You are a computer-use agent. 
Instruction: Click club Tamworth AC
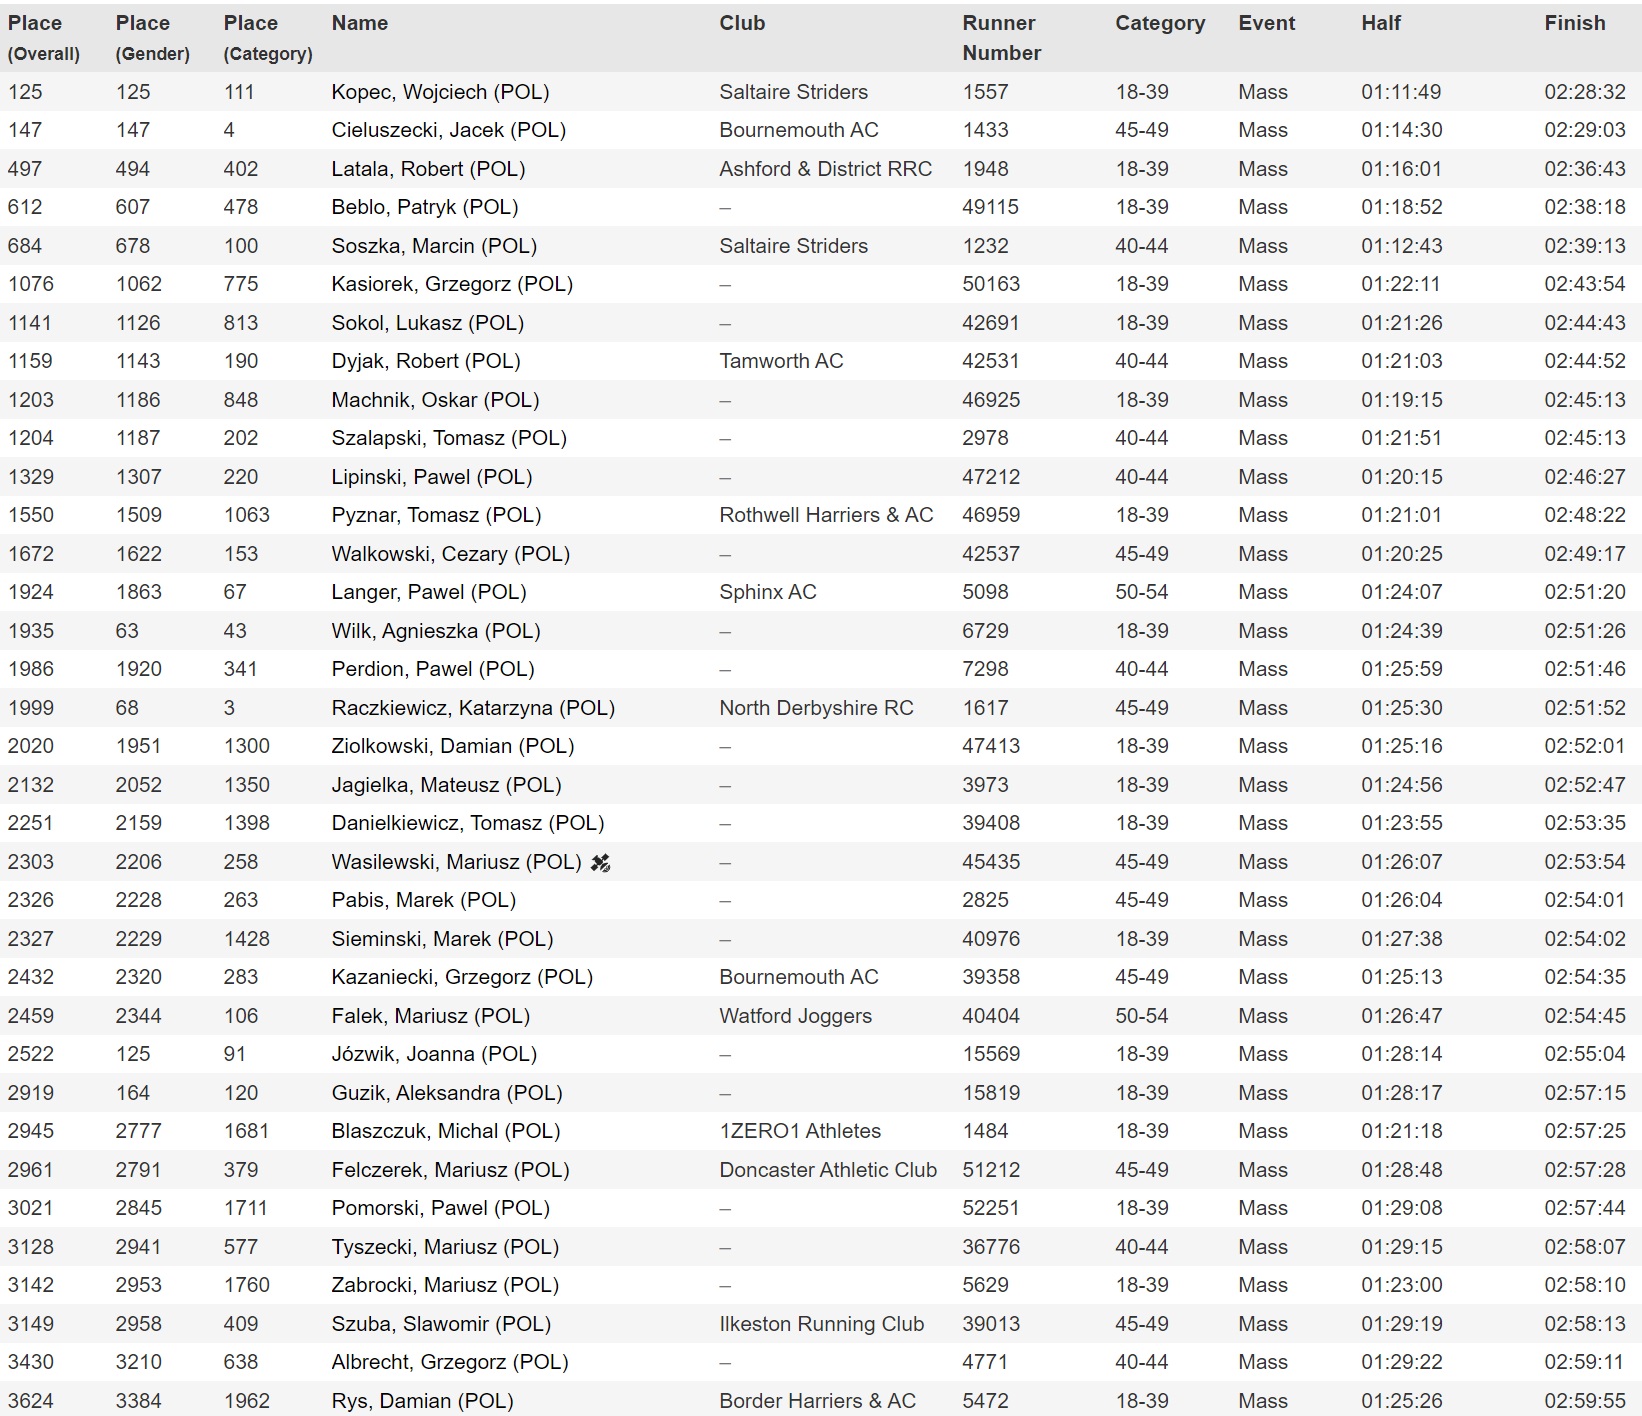click(x=781, y=361)
